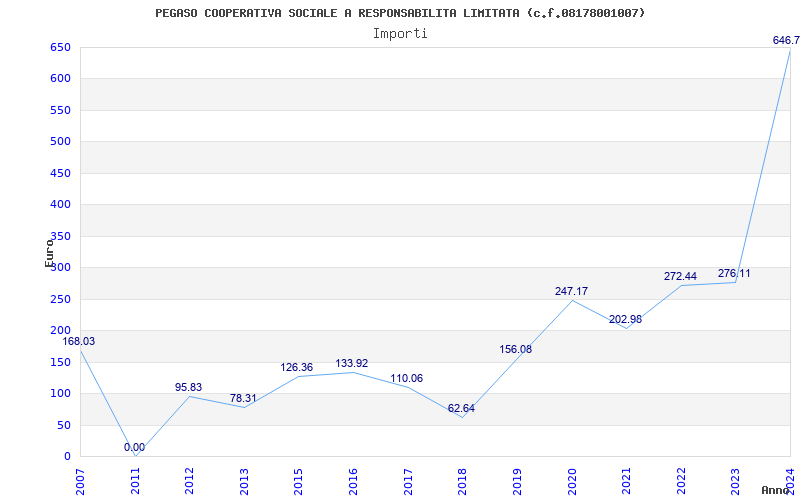
Task: Select the 78.31 data label
Action: 243,398
